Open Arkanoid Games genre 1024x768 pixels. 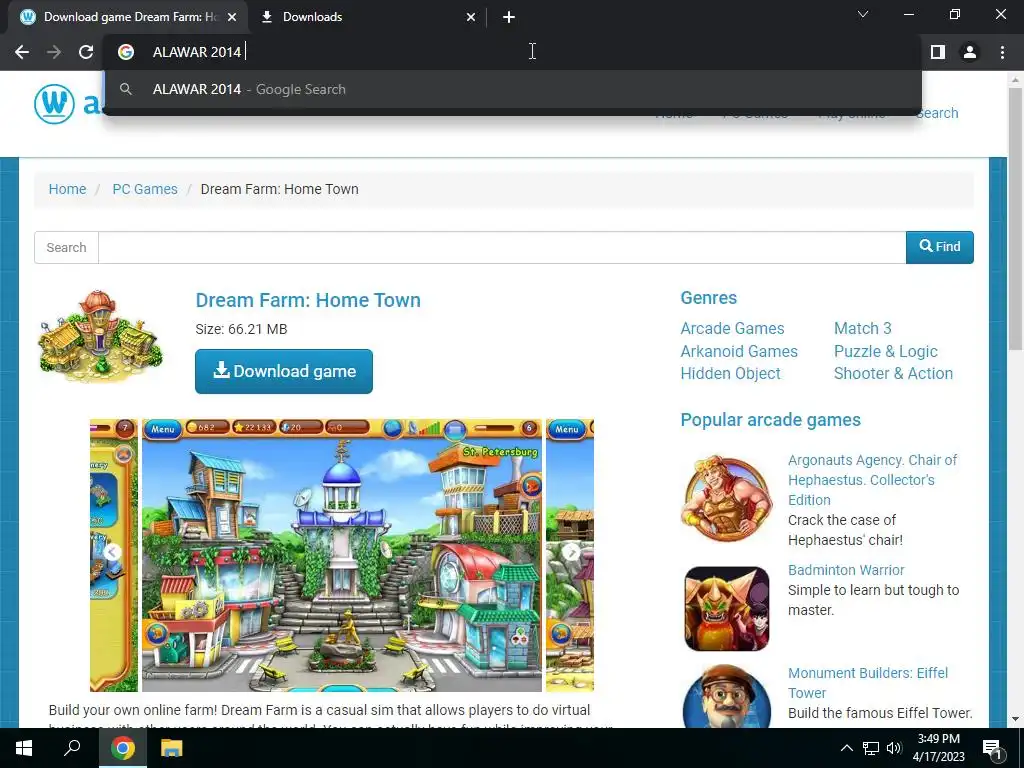(739, 351)
